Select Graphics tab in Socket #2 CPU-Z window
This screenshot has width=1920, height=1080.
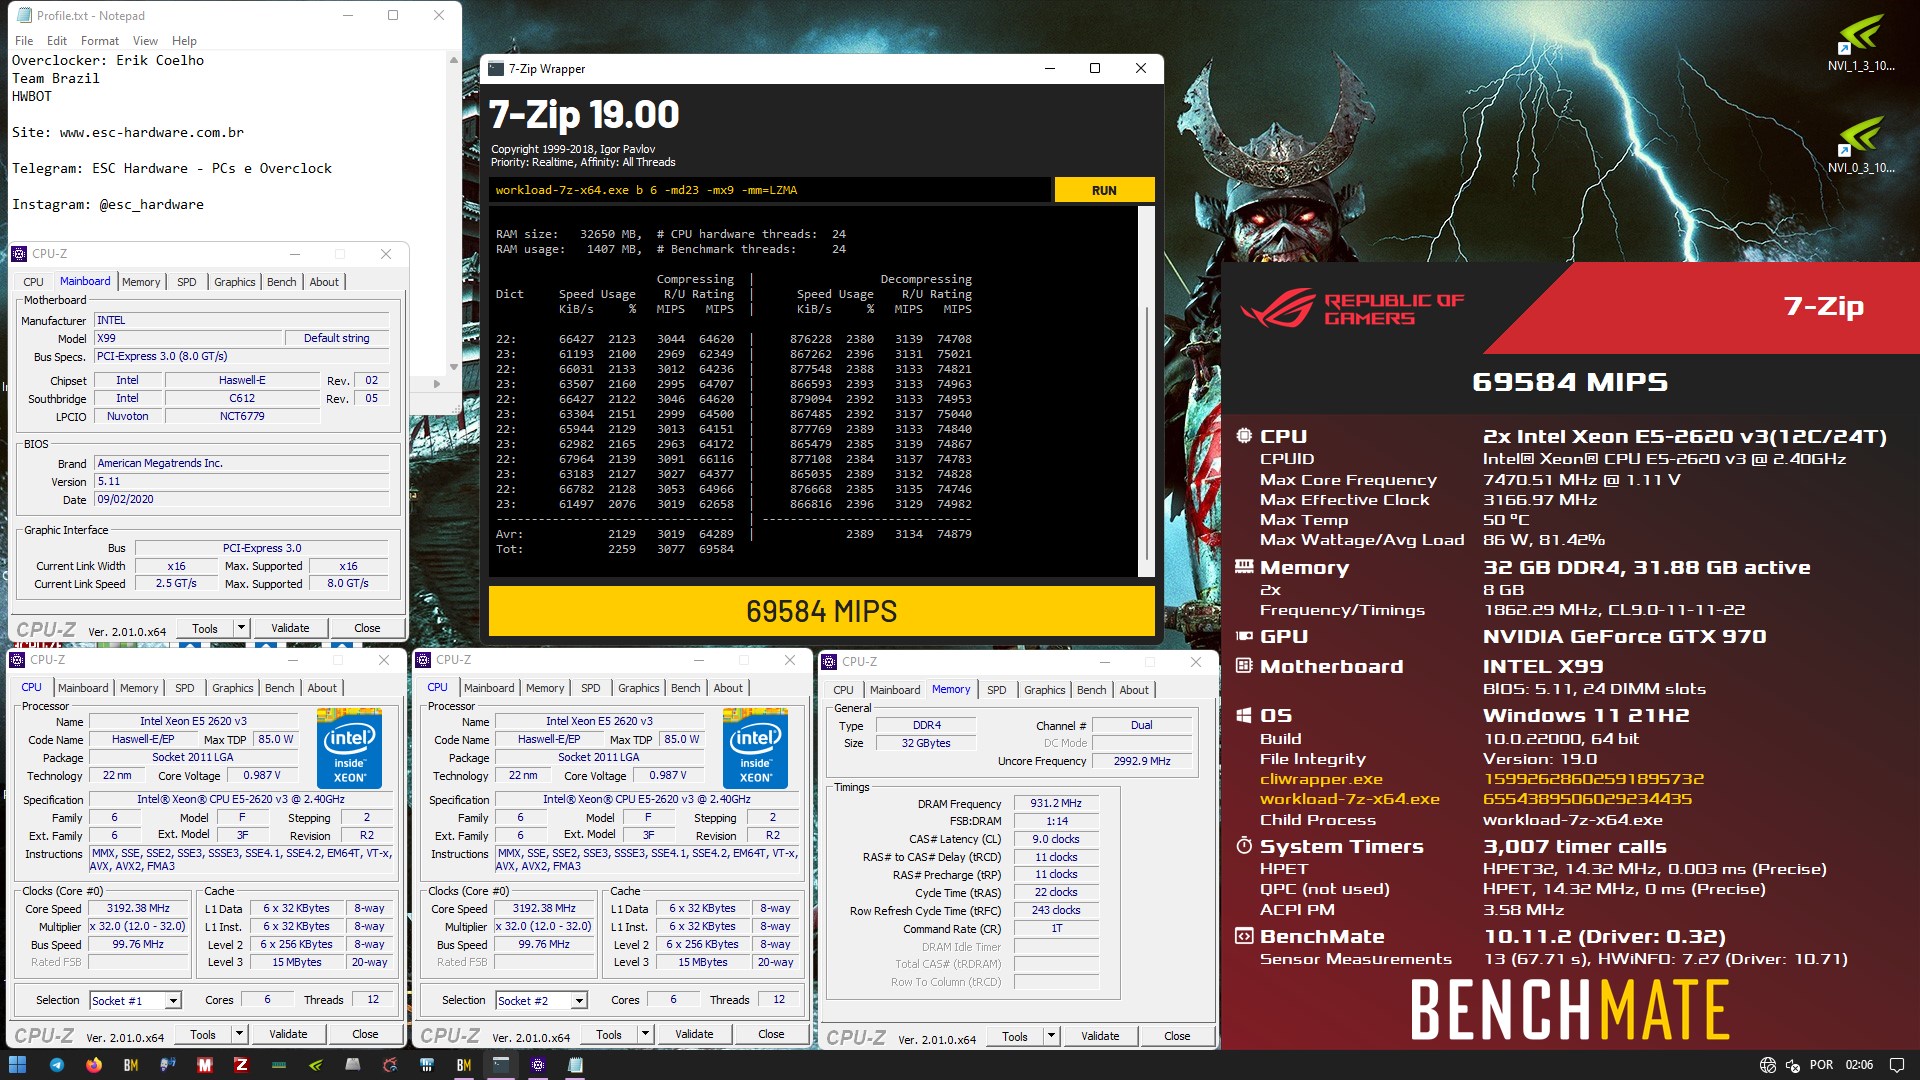click(639, 688)
